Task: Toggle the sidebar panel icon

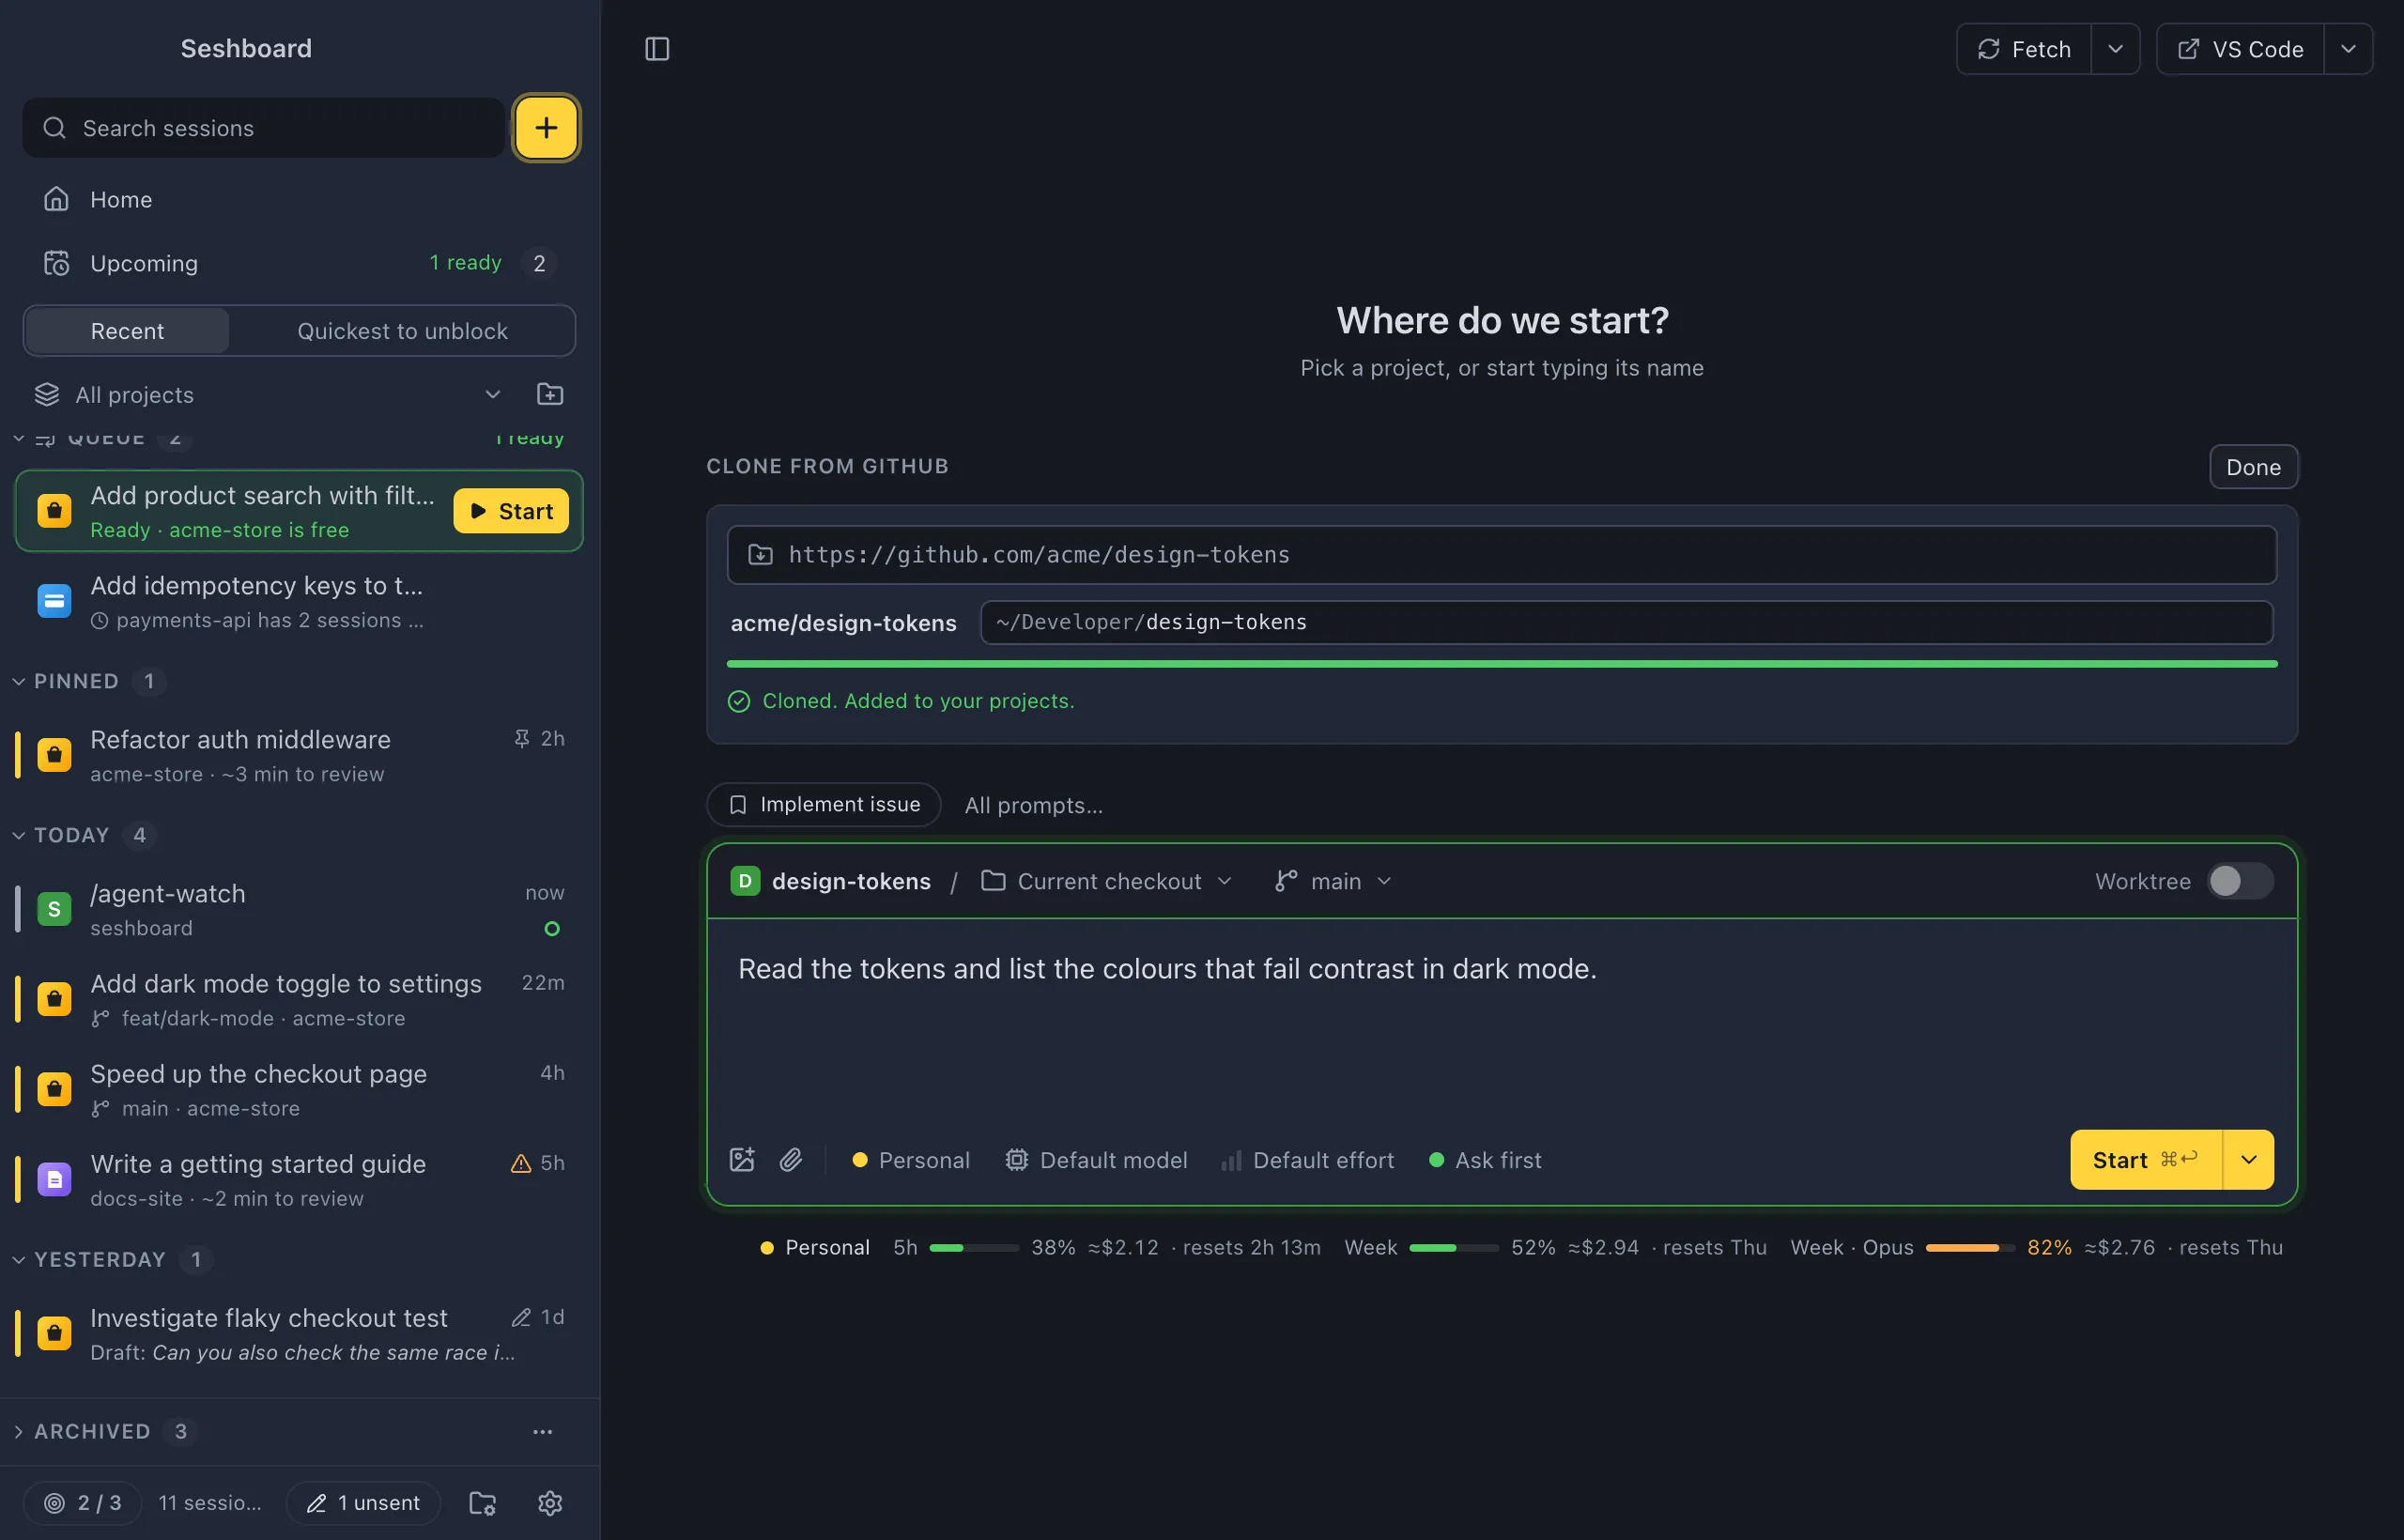Action: pyautogui.click(x=657, y=49)
